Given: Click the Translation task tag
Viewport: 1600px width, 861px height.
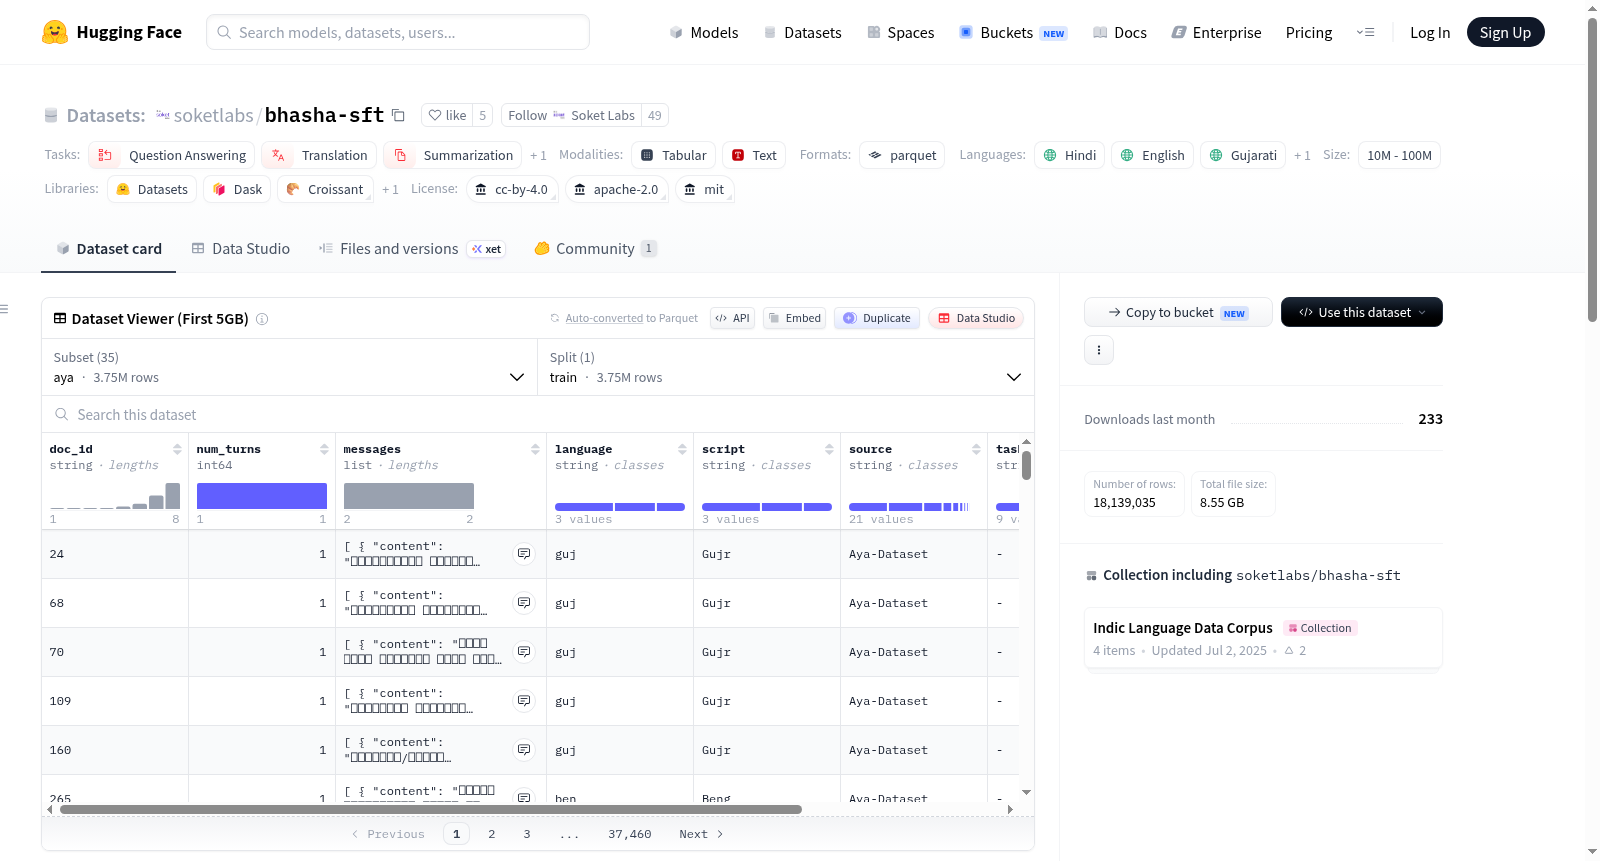Looking at the screenshot, I should coord(319,155).
